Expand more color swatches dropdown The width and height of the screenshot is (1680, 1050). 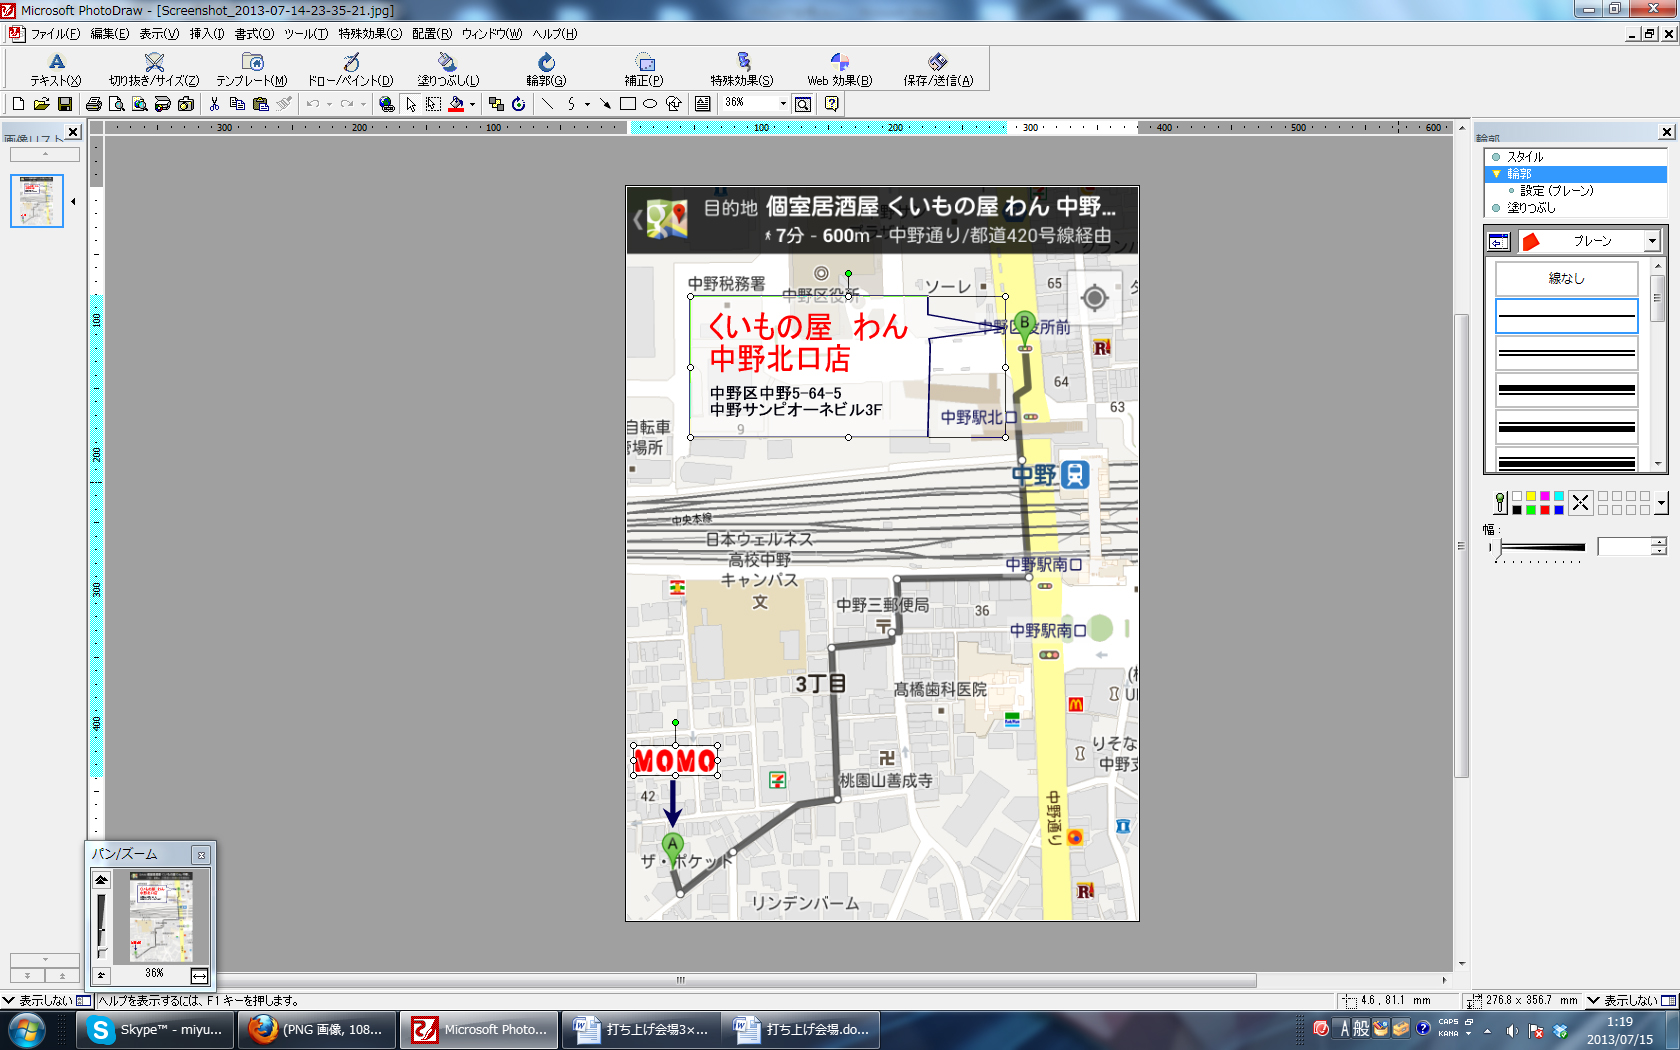coord(1661,503)
